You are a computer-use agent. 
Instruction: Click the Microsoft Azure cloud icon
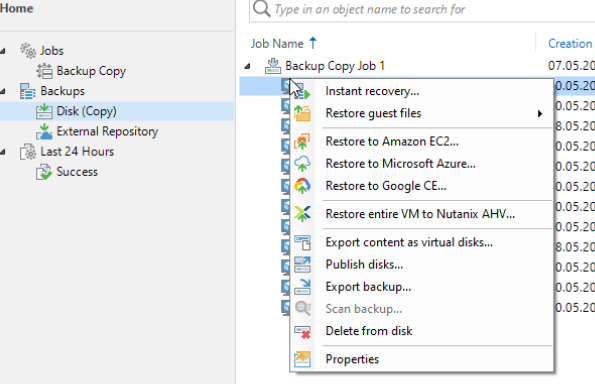302,164
